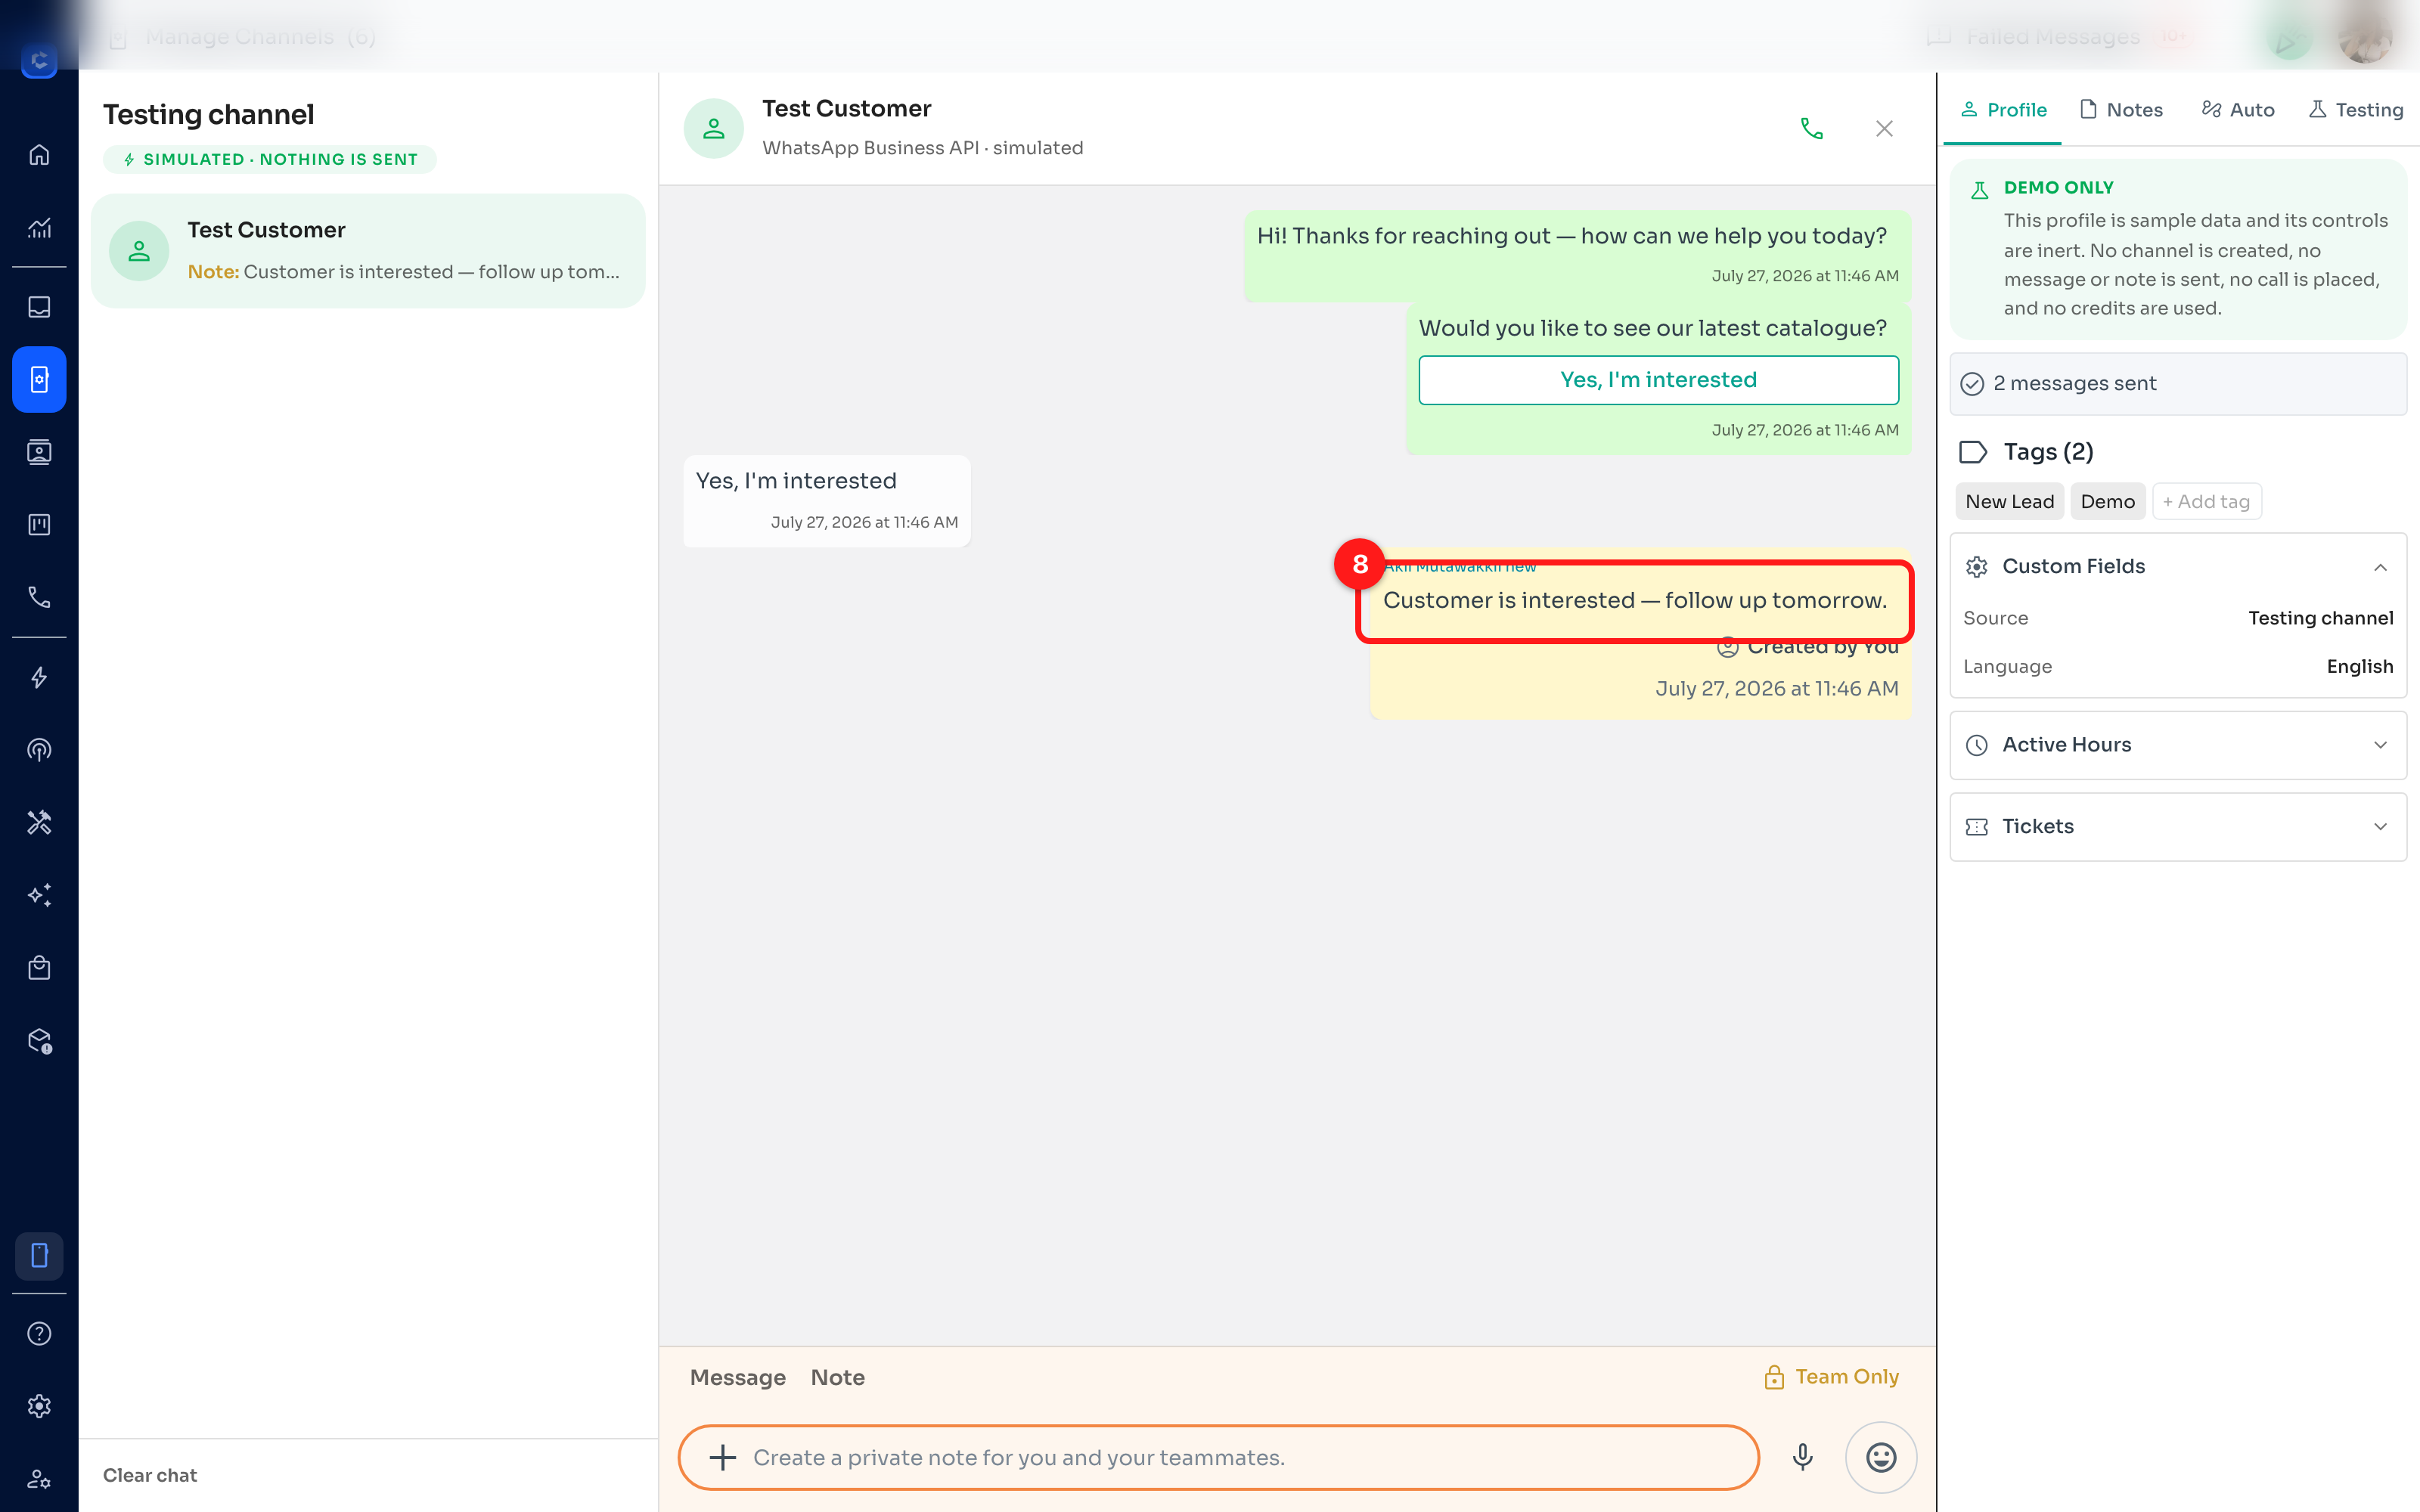2420x1512 pixels.
Task: Open the help question mark icon
Action: tap(39, 1333)
